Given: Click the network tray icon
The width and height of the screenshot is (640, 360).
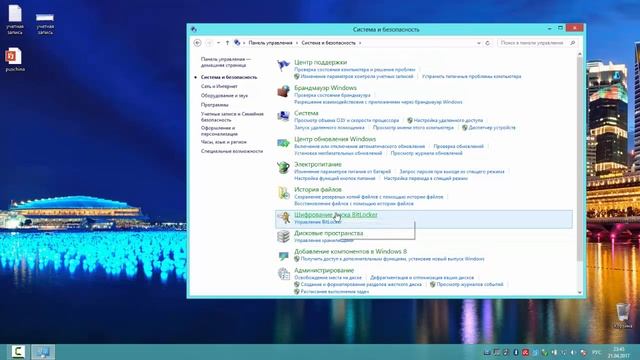Looking at the screenshot, I should click(564, 352).
